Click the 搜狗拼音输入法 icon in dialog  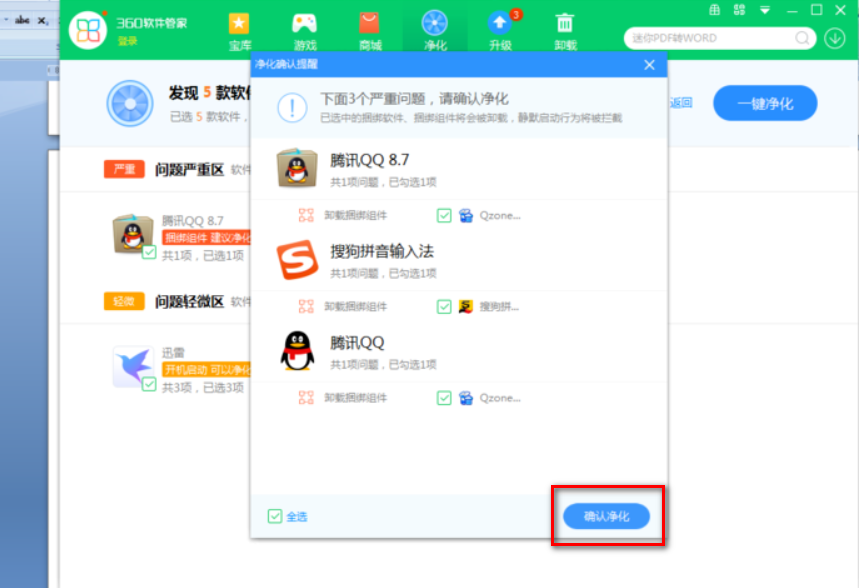click(x=297, y=259)
